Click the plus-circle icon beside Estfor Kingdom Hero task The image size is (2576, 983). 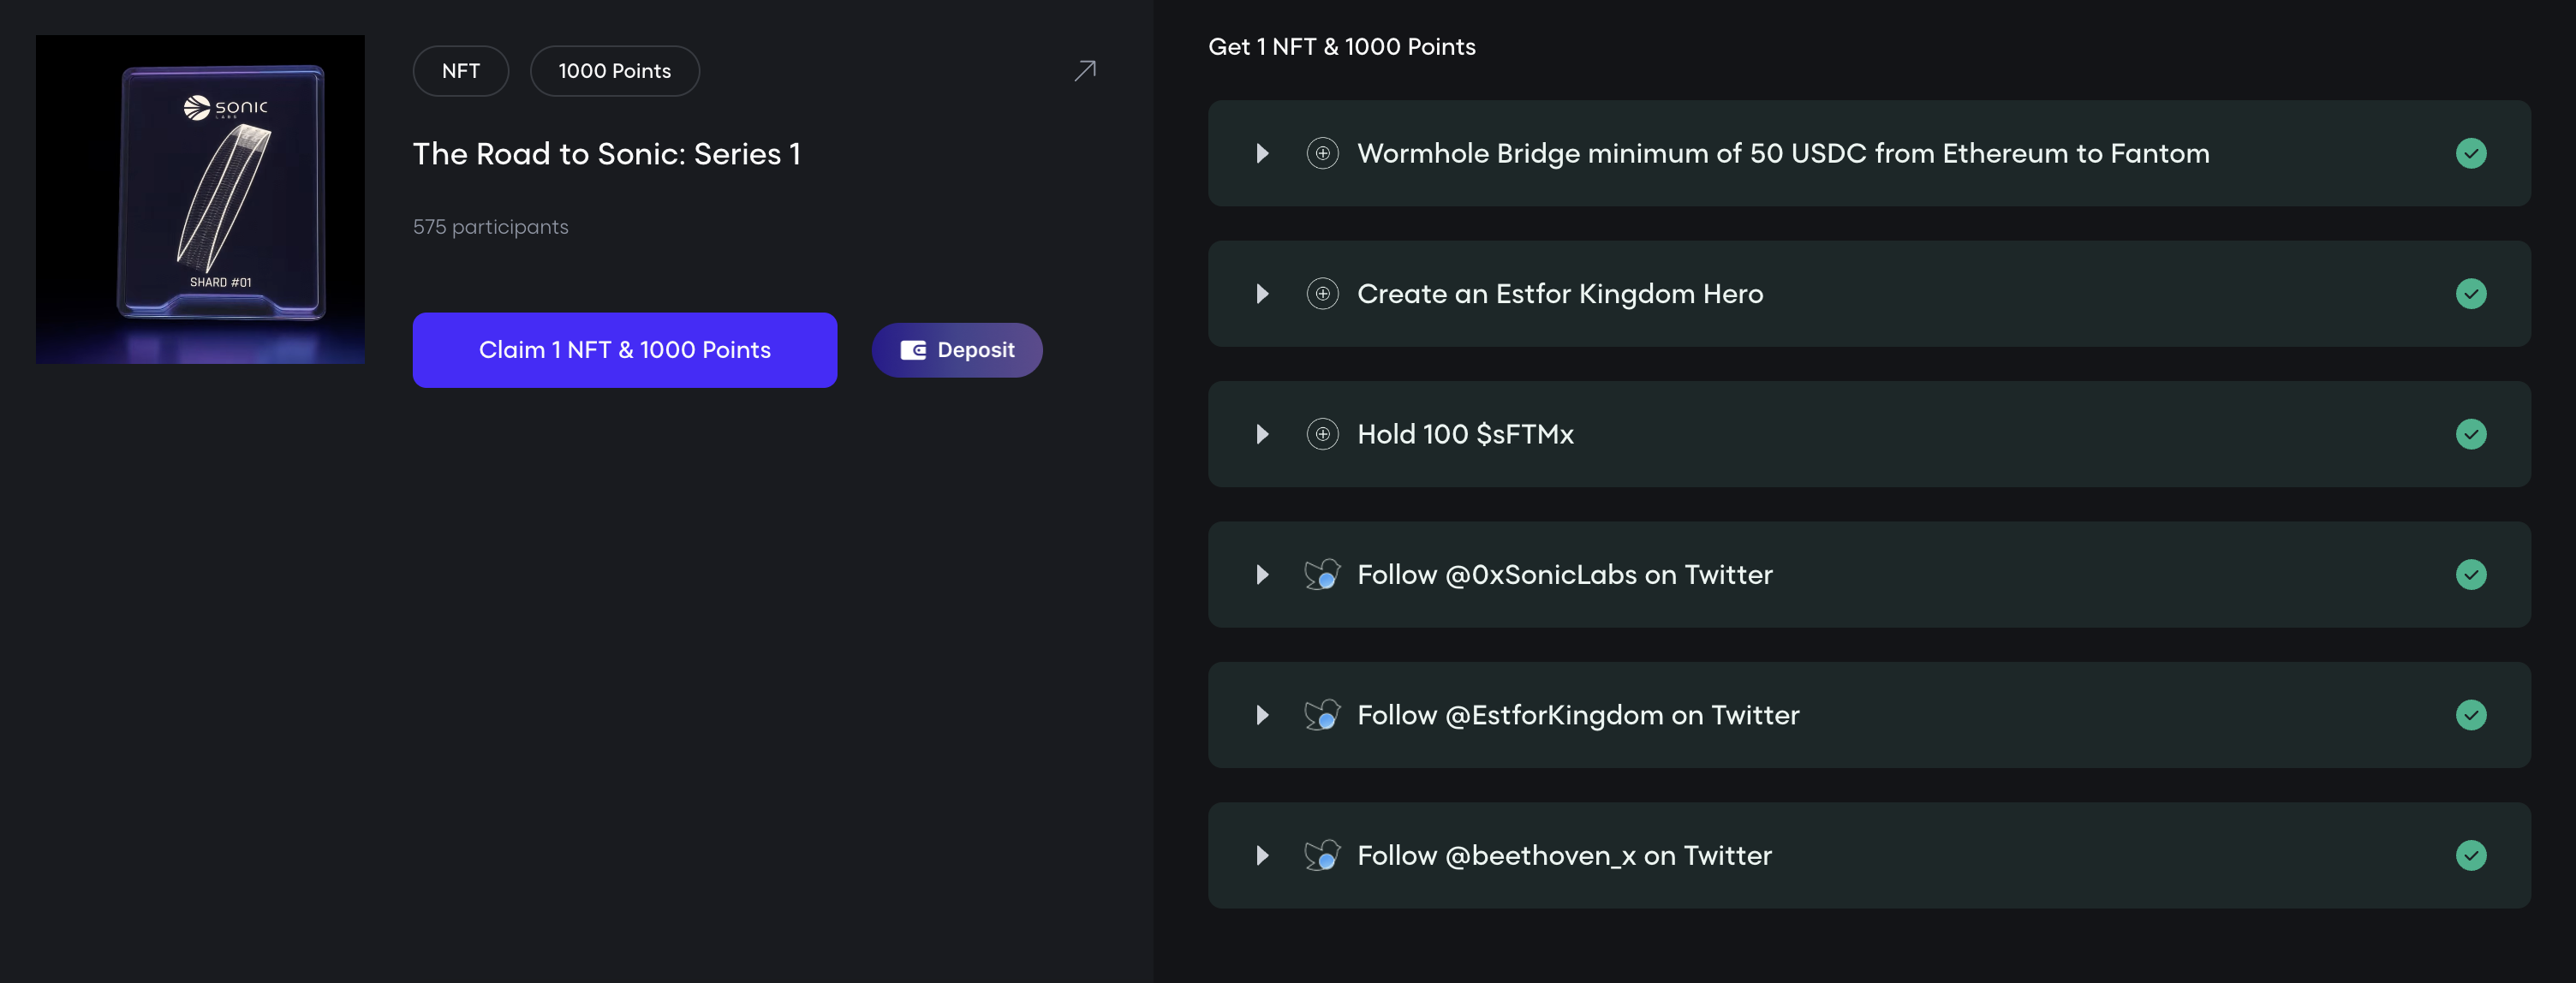1322,294
